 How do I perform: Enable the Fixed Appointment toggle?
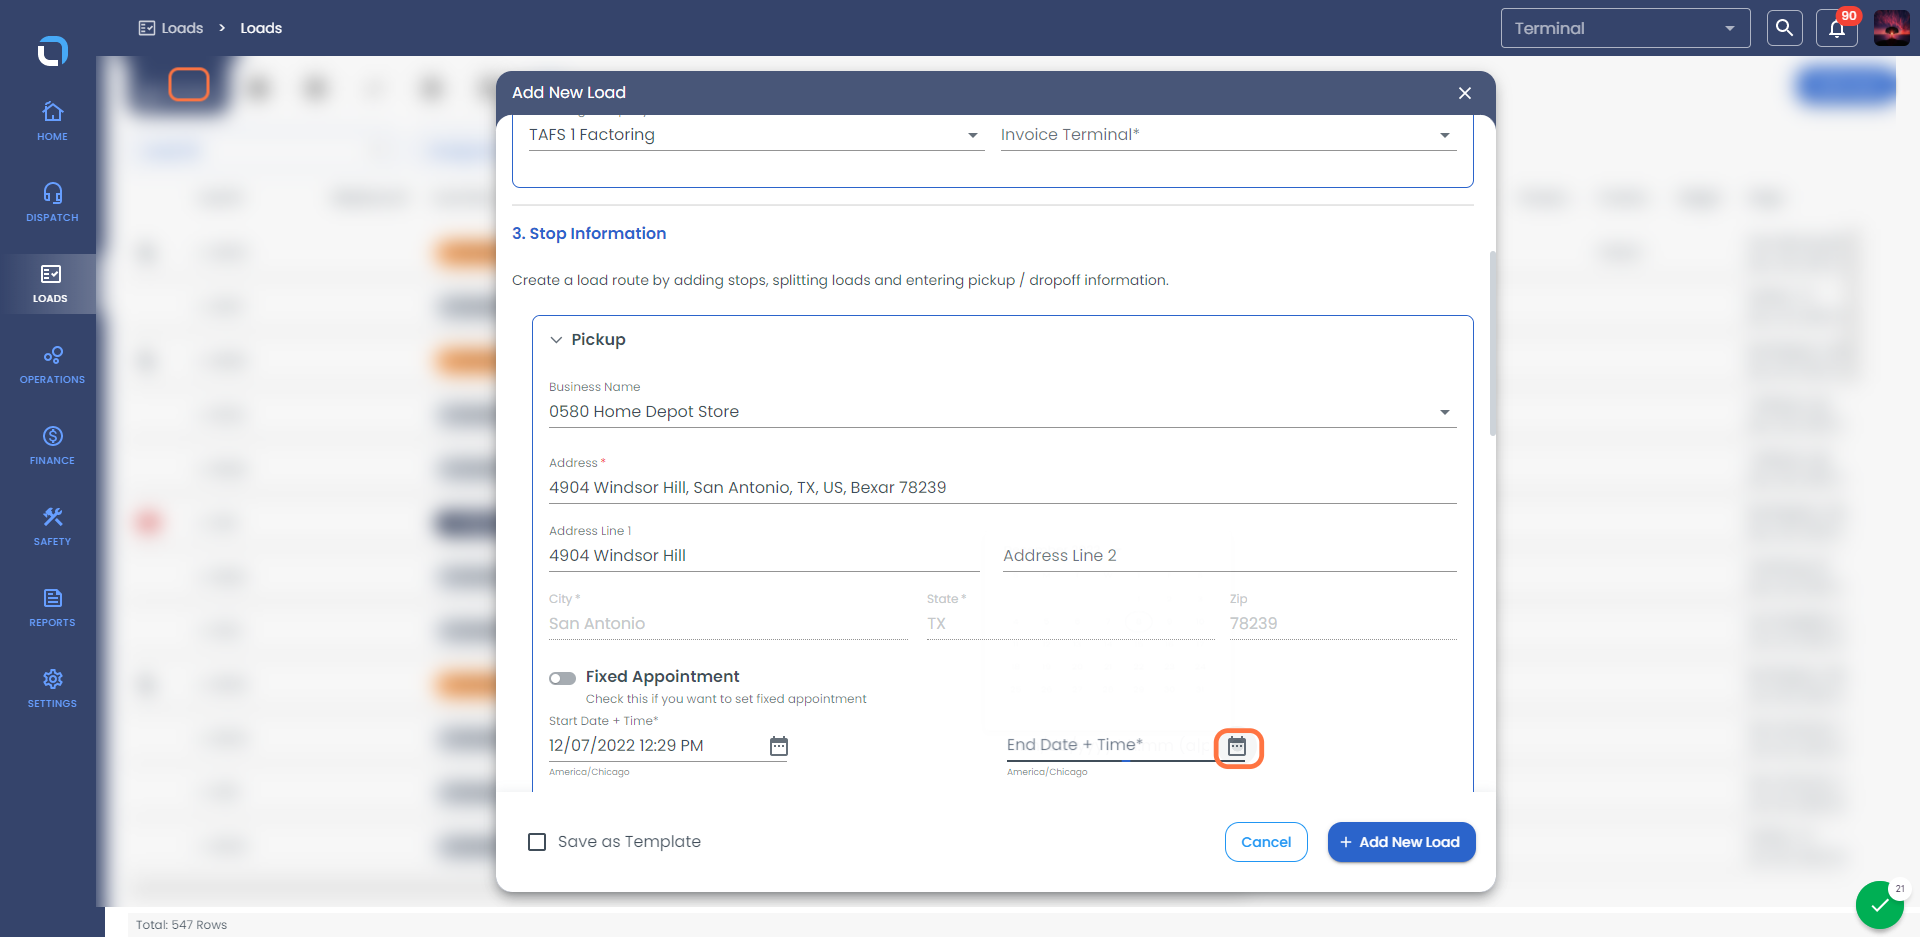(562, 678)
